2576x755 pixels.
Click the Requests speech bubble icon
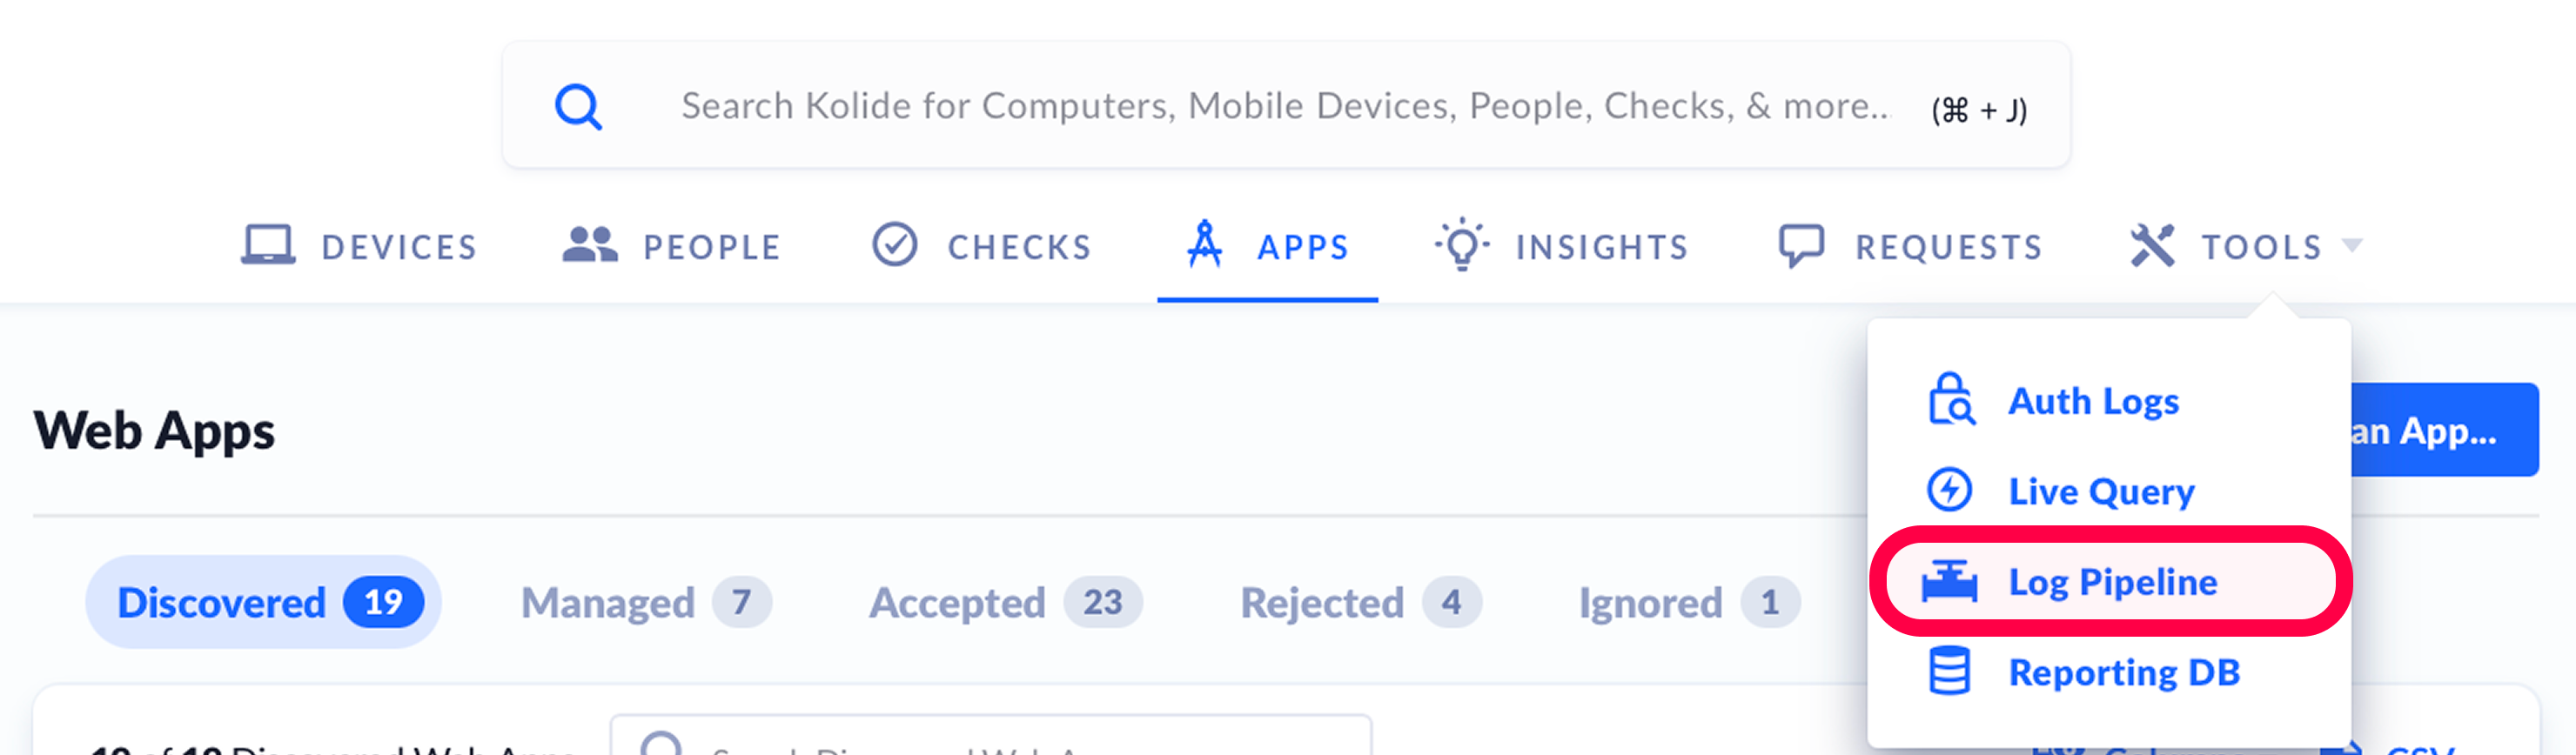click(1801, 246)
